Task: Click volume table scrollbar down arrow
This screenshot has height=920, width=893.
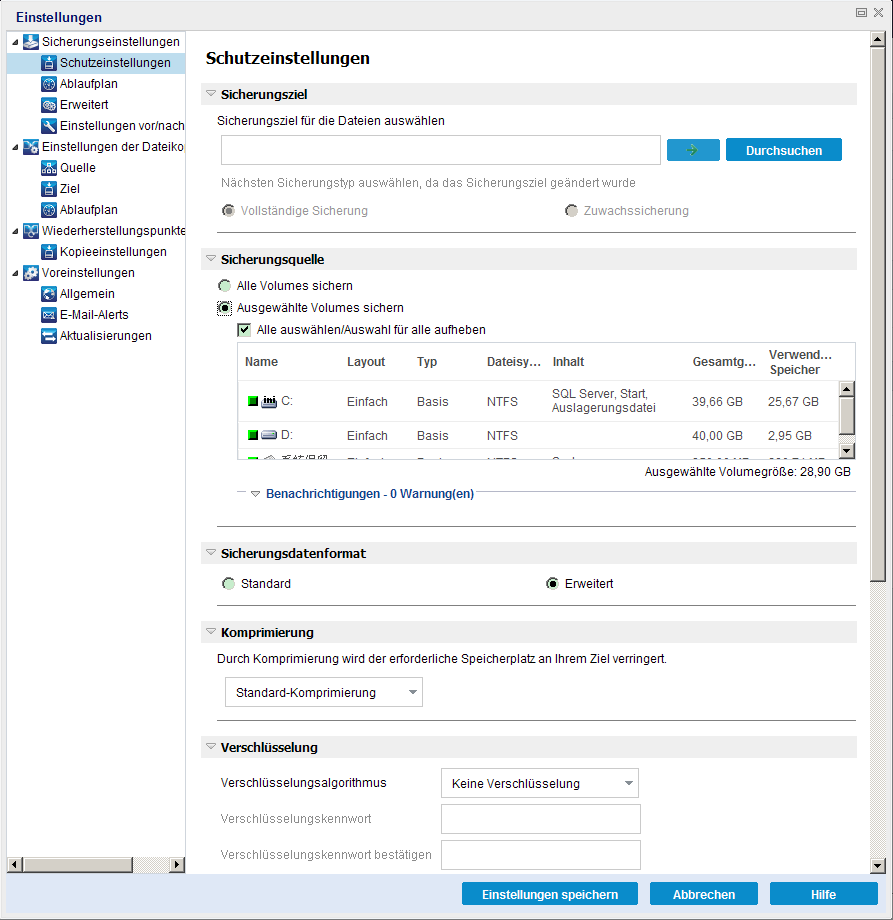Action: (847, 451)
